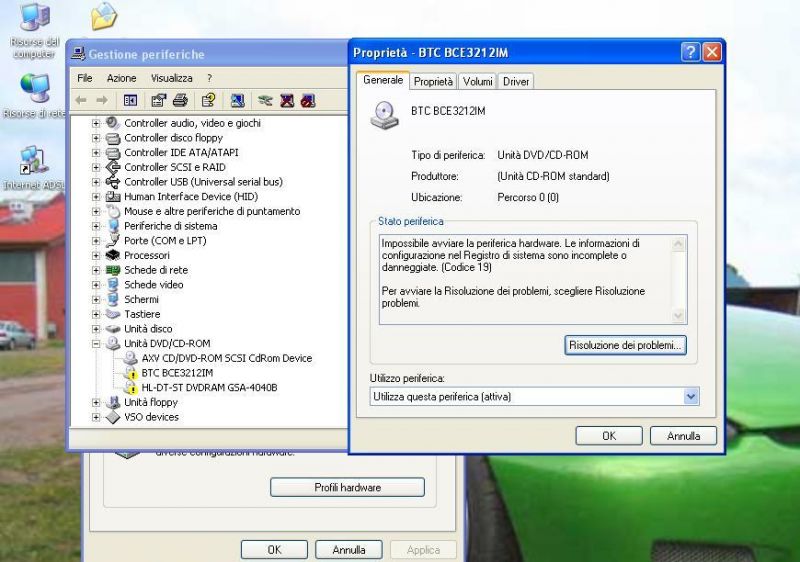
Task: Open the Utilizzo periferica dropdown
Action: coord(691,396)
